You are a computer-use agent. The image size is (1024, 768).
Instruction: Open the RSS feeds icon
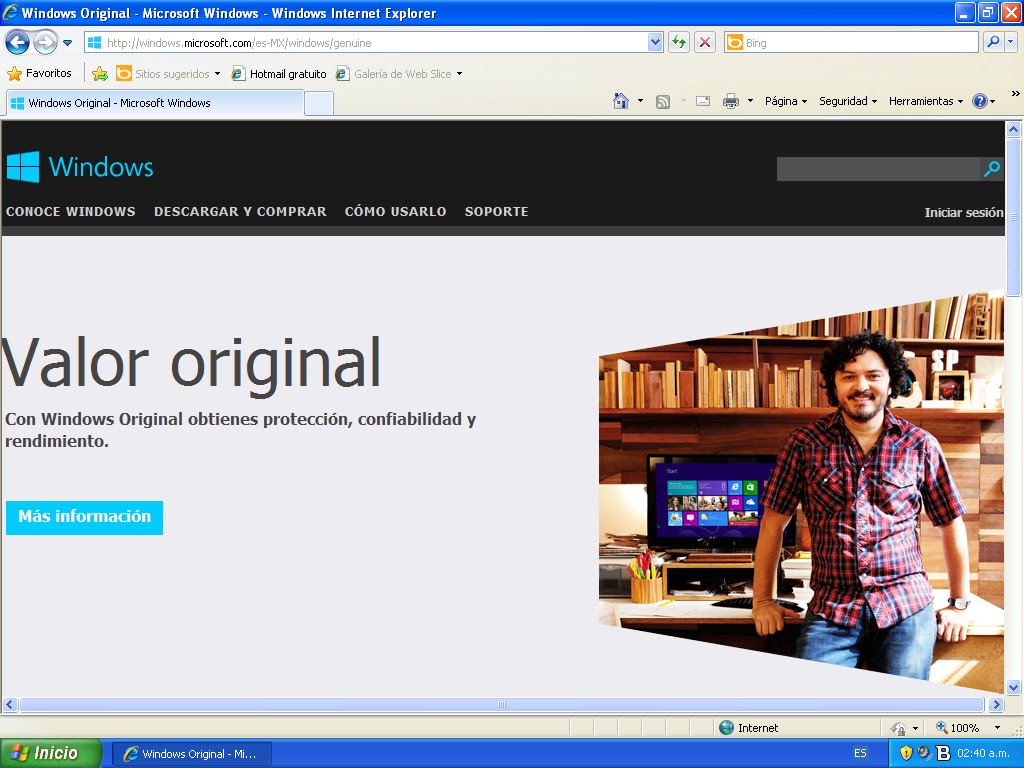point(662,100)
